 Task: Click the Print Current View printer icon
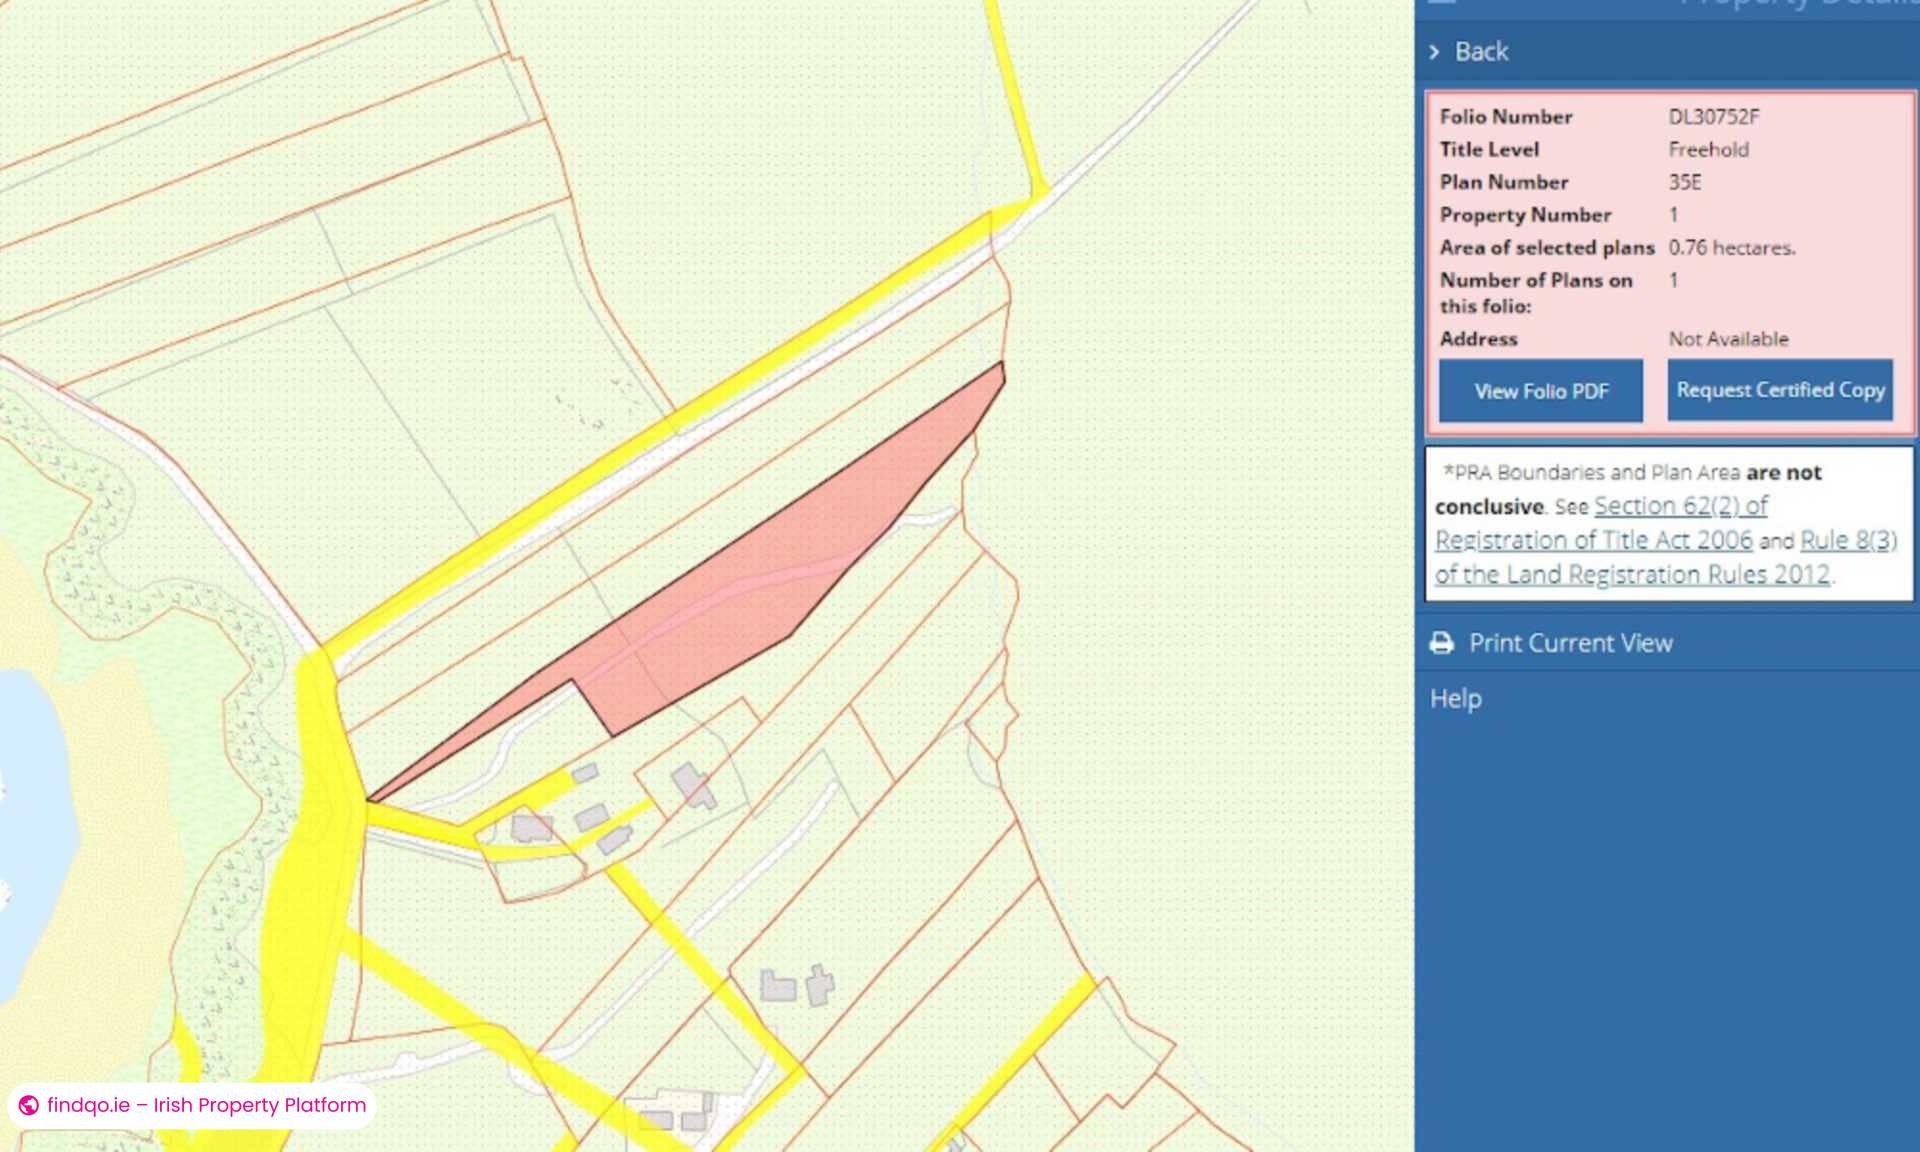pos(1443,643)
